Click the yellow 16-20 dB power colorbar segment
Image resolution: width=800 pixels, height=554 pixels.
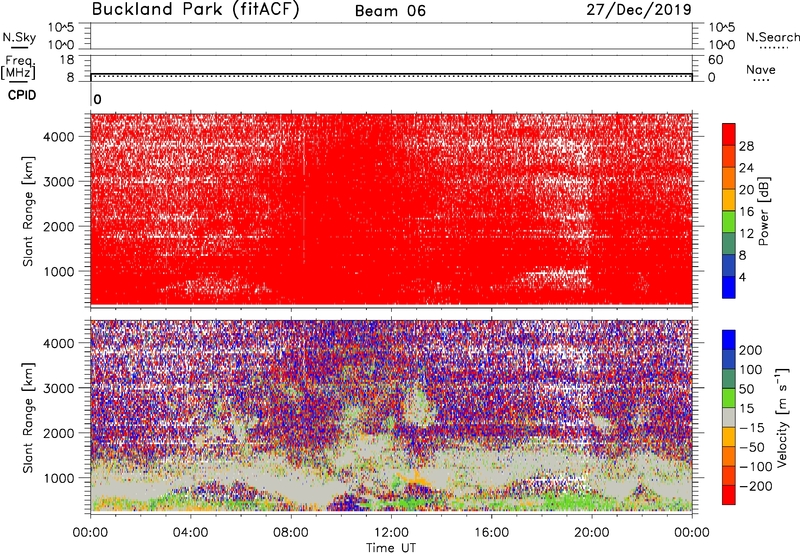729,200
